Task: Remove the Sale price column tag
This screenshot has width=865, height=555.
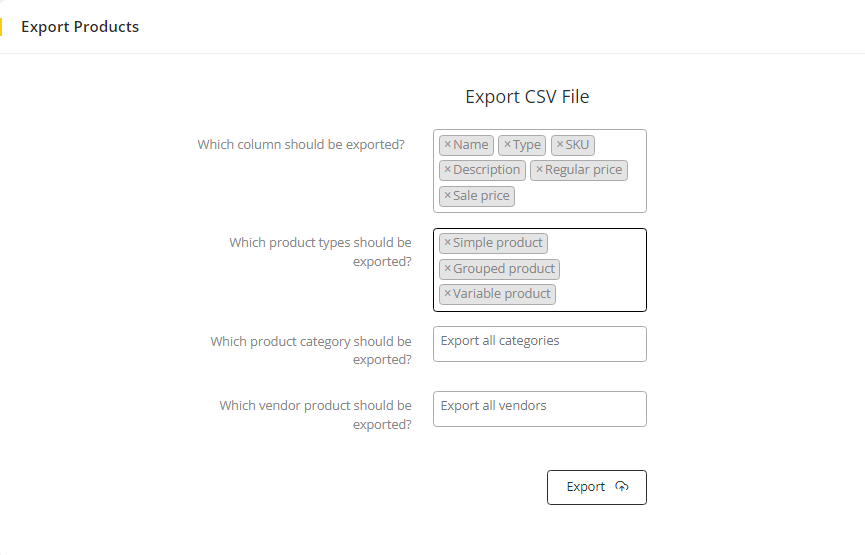Action: click(447, 196)
